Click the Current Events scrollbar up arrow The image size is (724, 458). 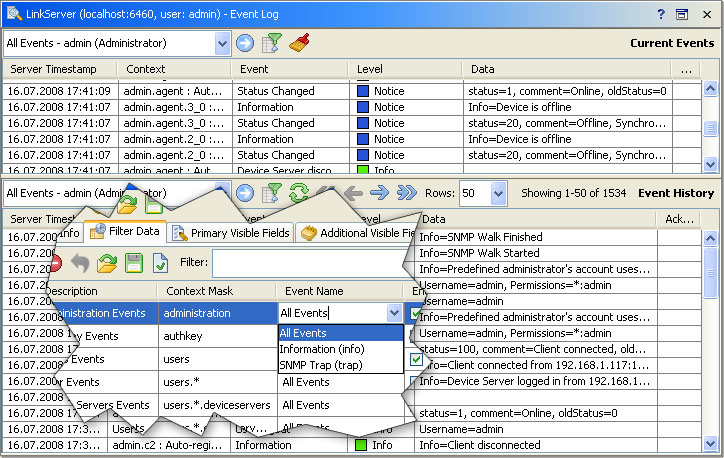(710, 88)
